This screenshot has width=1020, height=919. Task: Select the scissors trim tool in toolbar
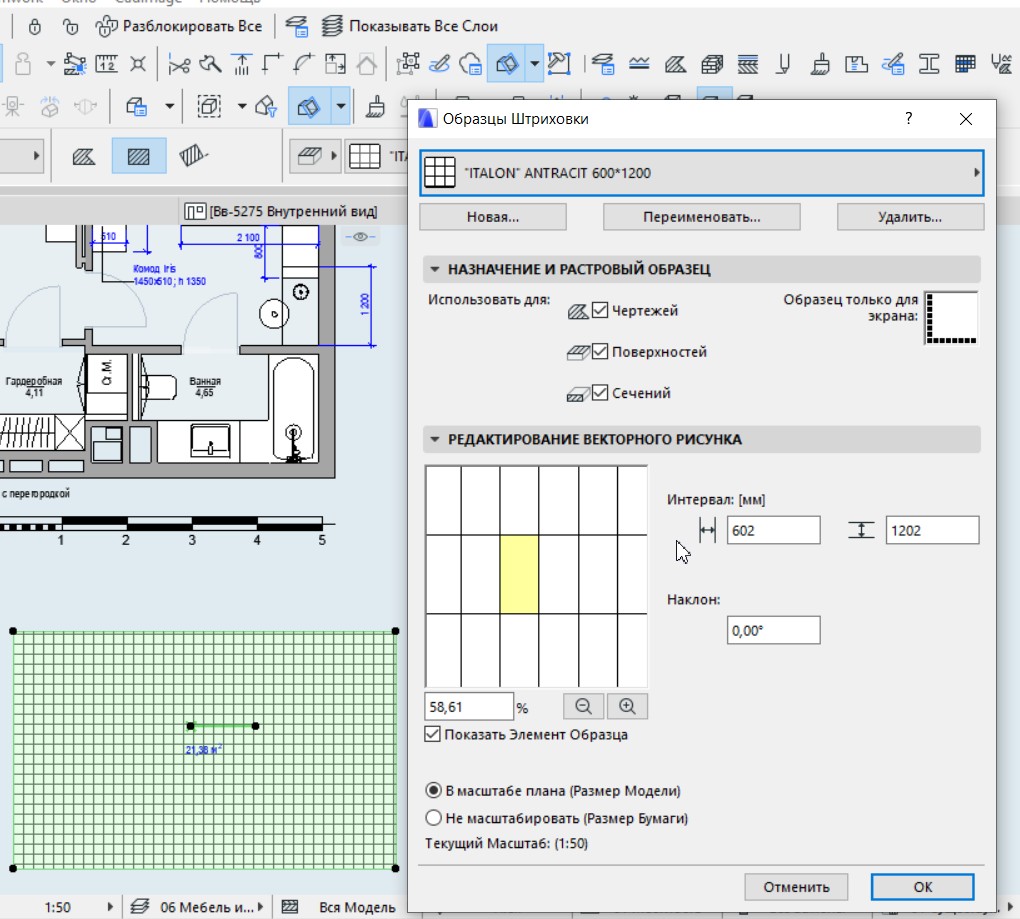pyautogui.click(x=179, y=65)
